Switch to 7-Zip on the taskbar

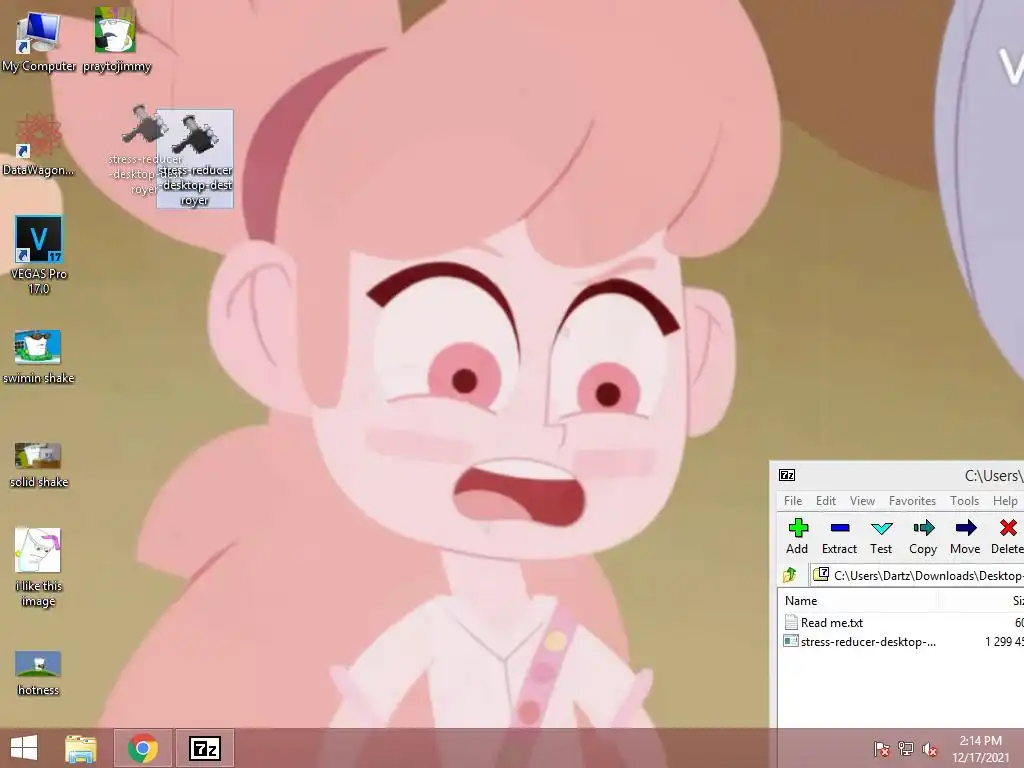click(204, 748)
